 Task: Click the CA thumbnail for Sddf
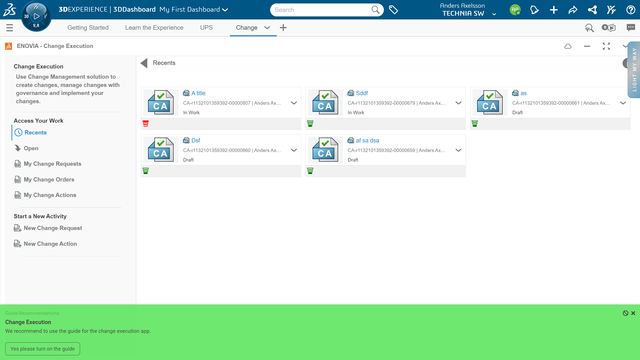(x=325, y=102)
